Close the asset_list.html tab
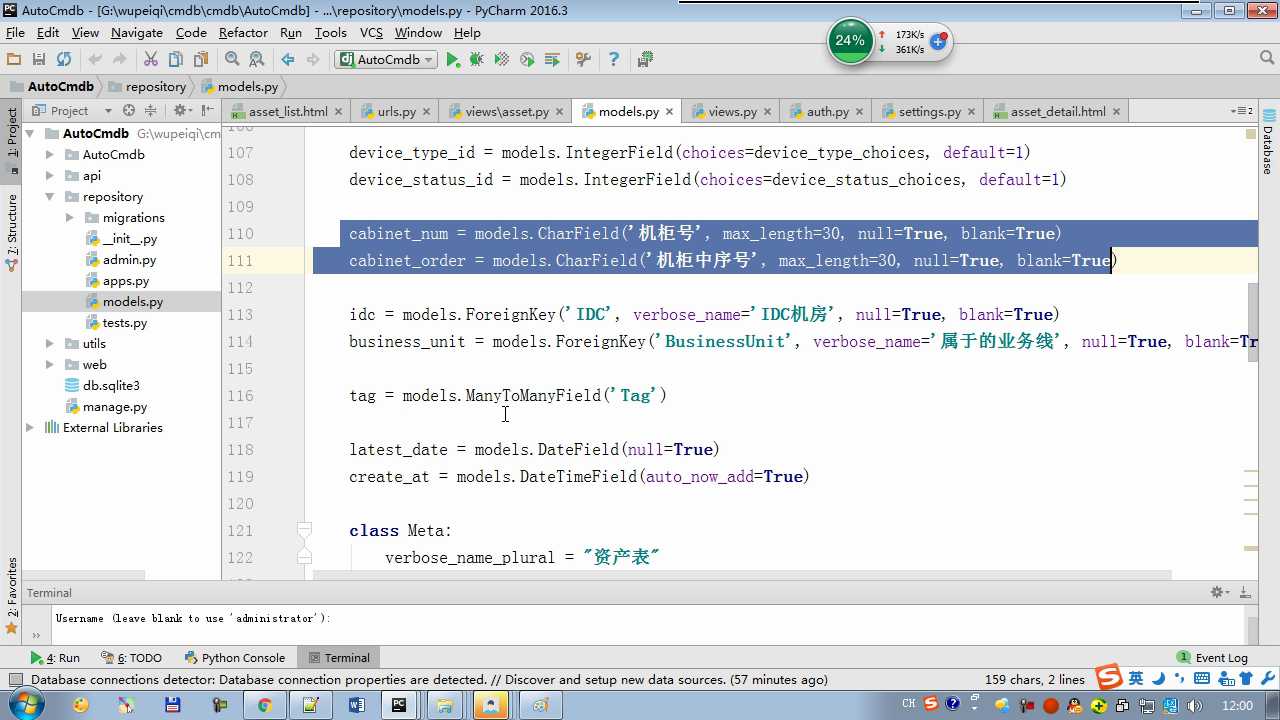Screen dimensions: 1280x720 click(338, 112)
